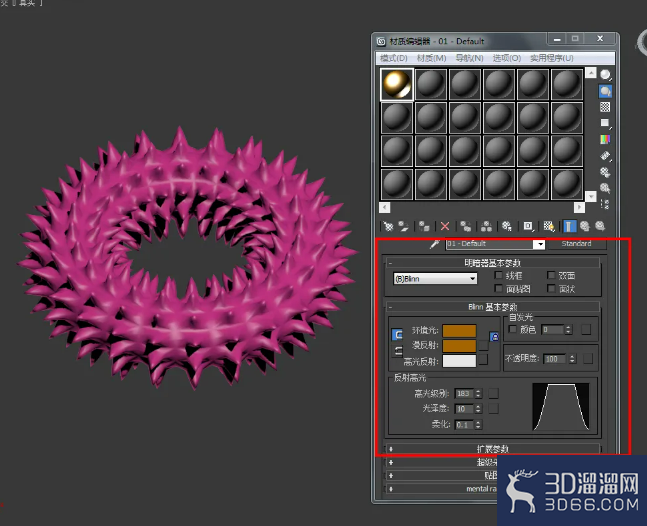The image size is (647, 526).
Task: Click the Select by Material icon
Action: pos(605,188)
